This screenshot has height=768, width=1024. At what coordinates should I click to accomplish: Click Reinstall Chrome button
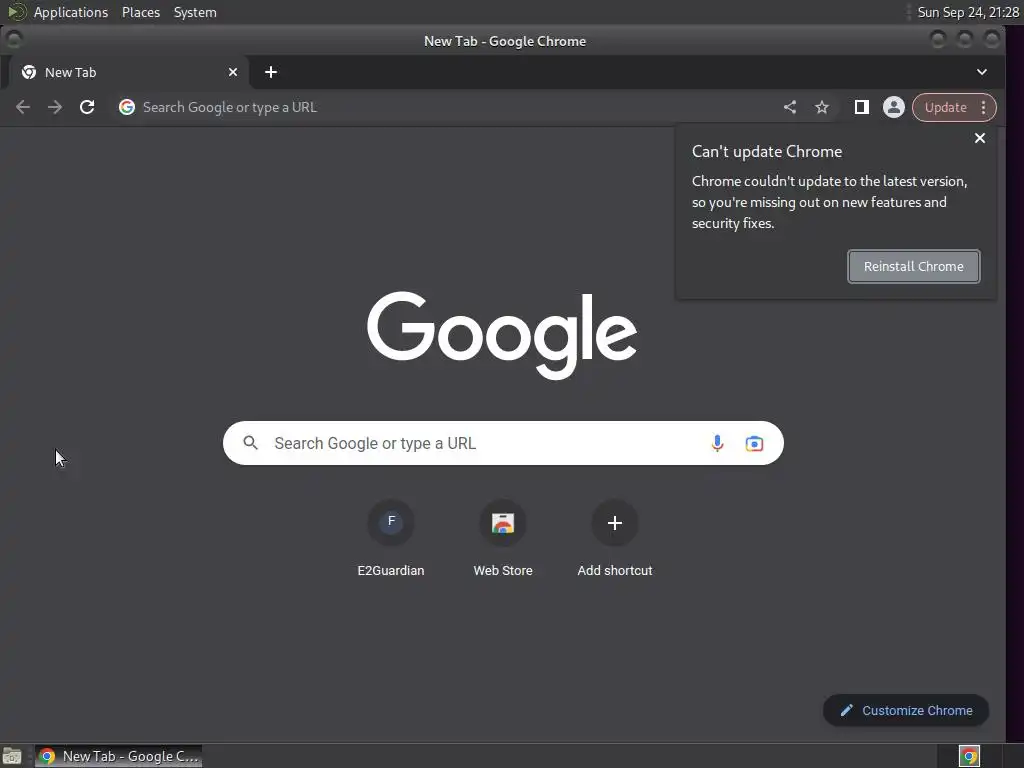914,266
